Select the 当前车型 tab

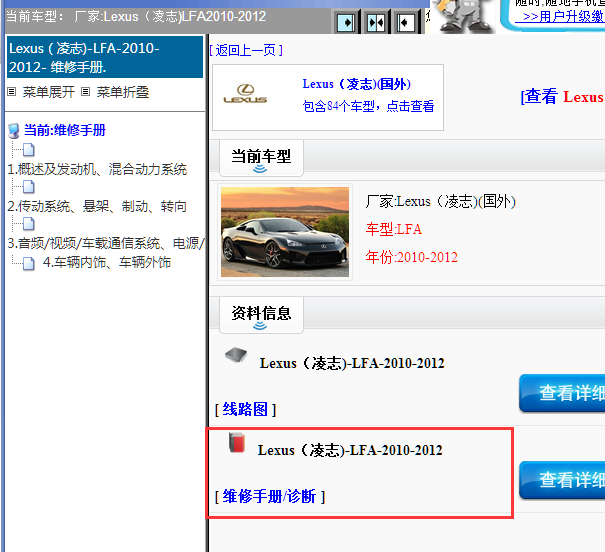point(261,158)
